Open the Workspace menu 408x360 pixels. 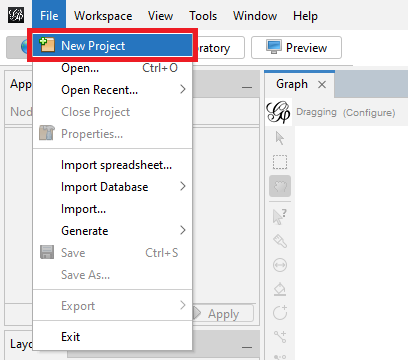coord(103,16)
